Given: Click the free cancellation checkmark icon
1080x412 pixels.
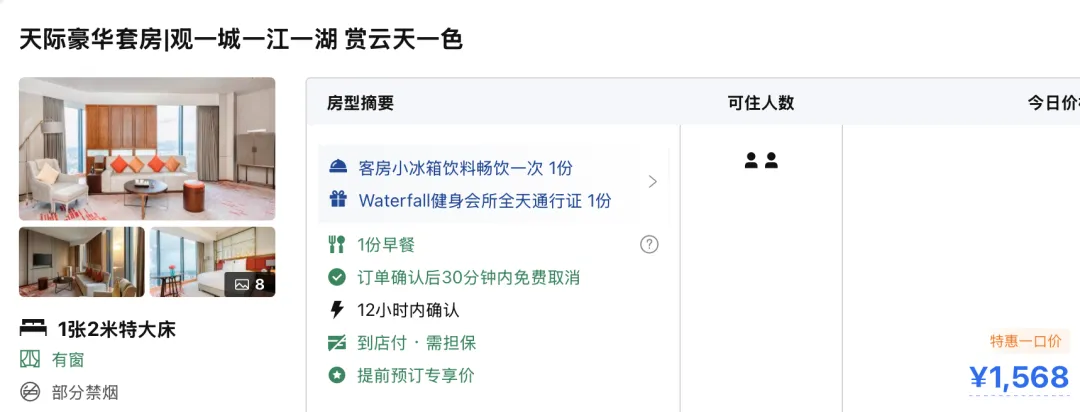Looking at the screenshot, I should 337,277.
